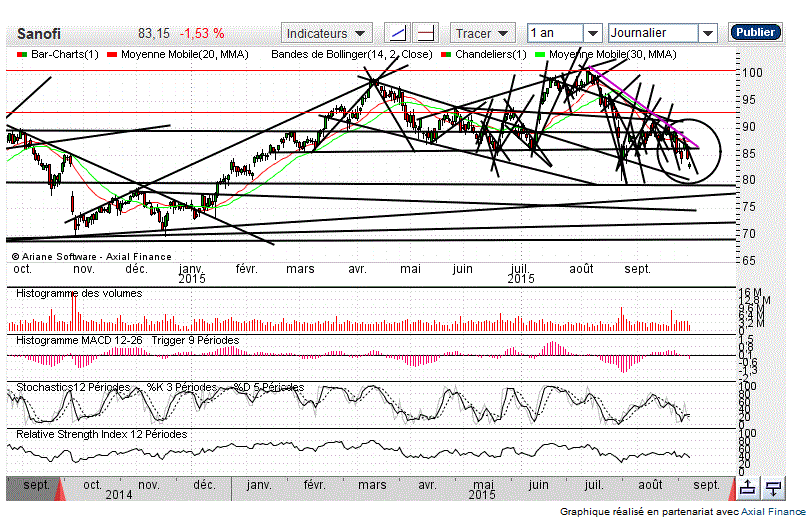Click the Journalier interval field
This screenshot has width=812, height=528.
653,34
